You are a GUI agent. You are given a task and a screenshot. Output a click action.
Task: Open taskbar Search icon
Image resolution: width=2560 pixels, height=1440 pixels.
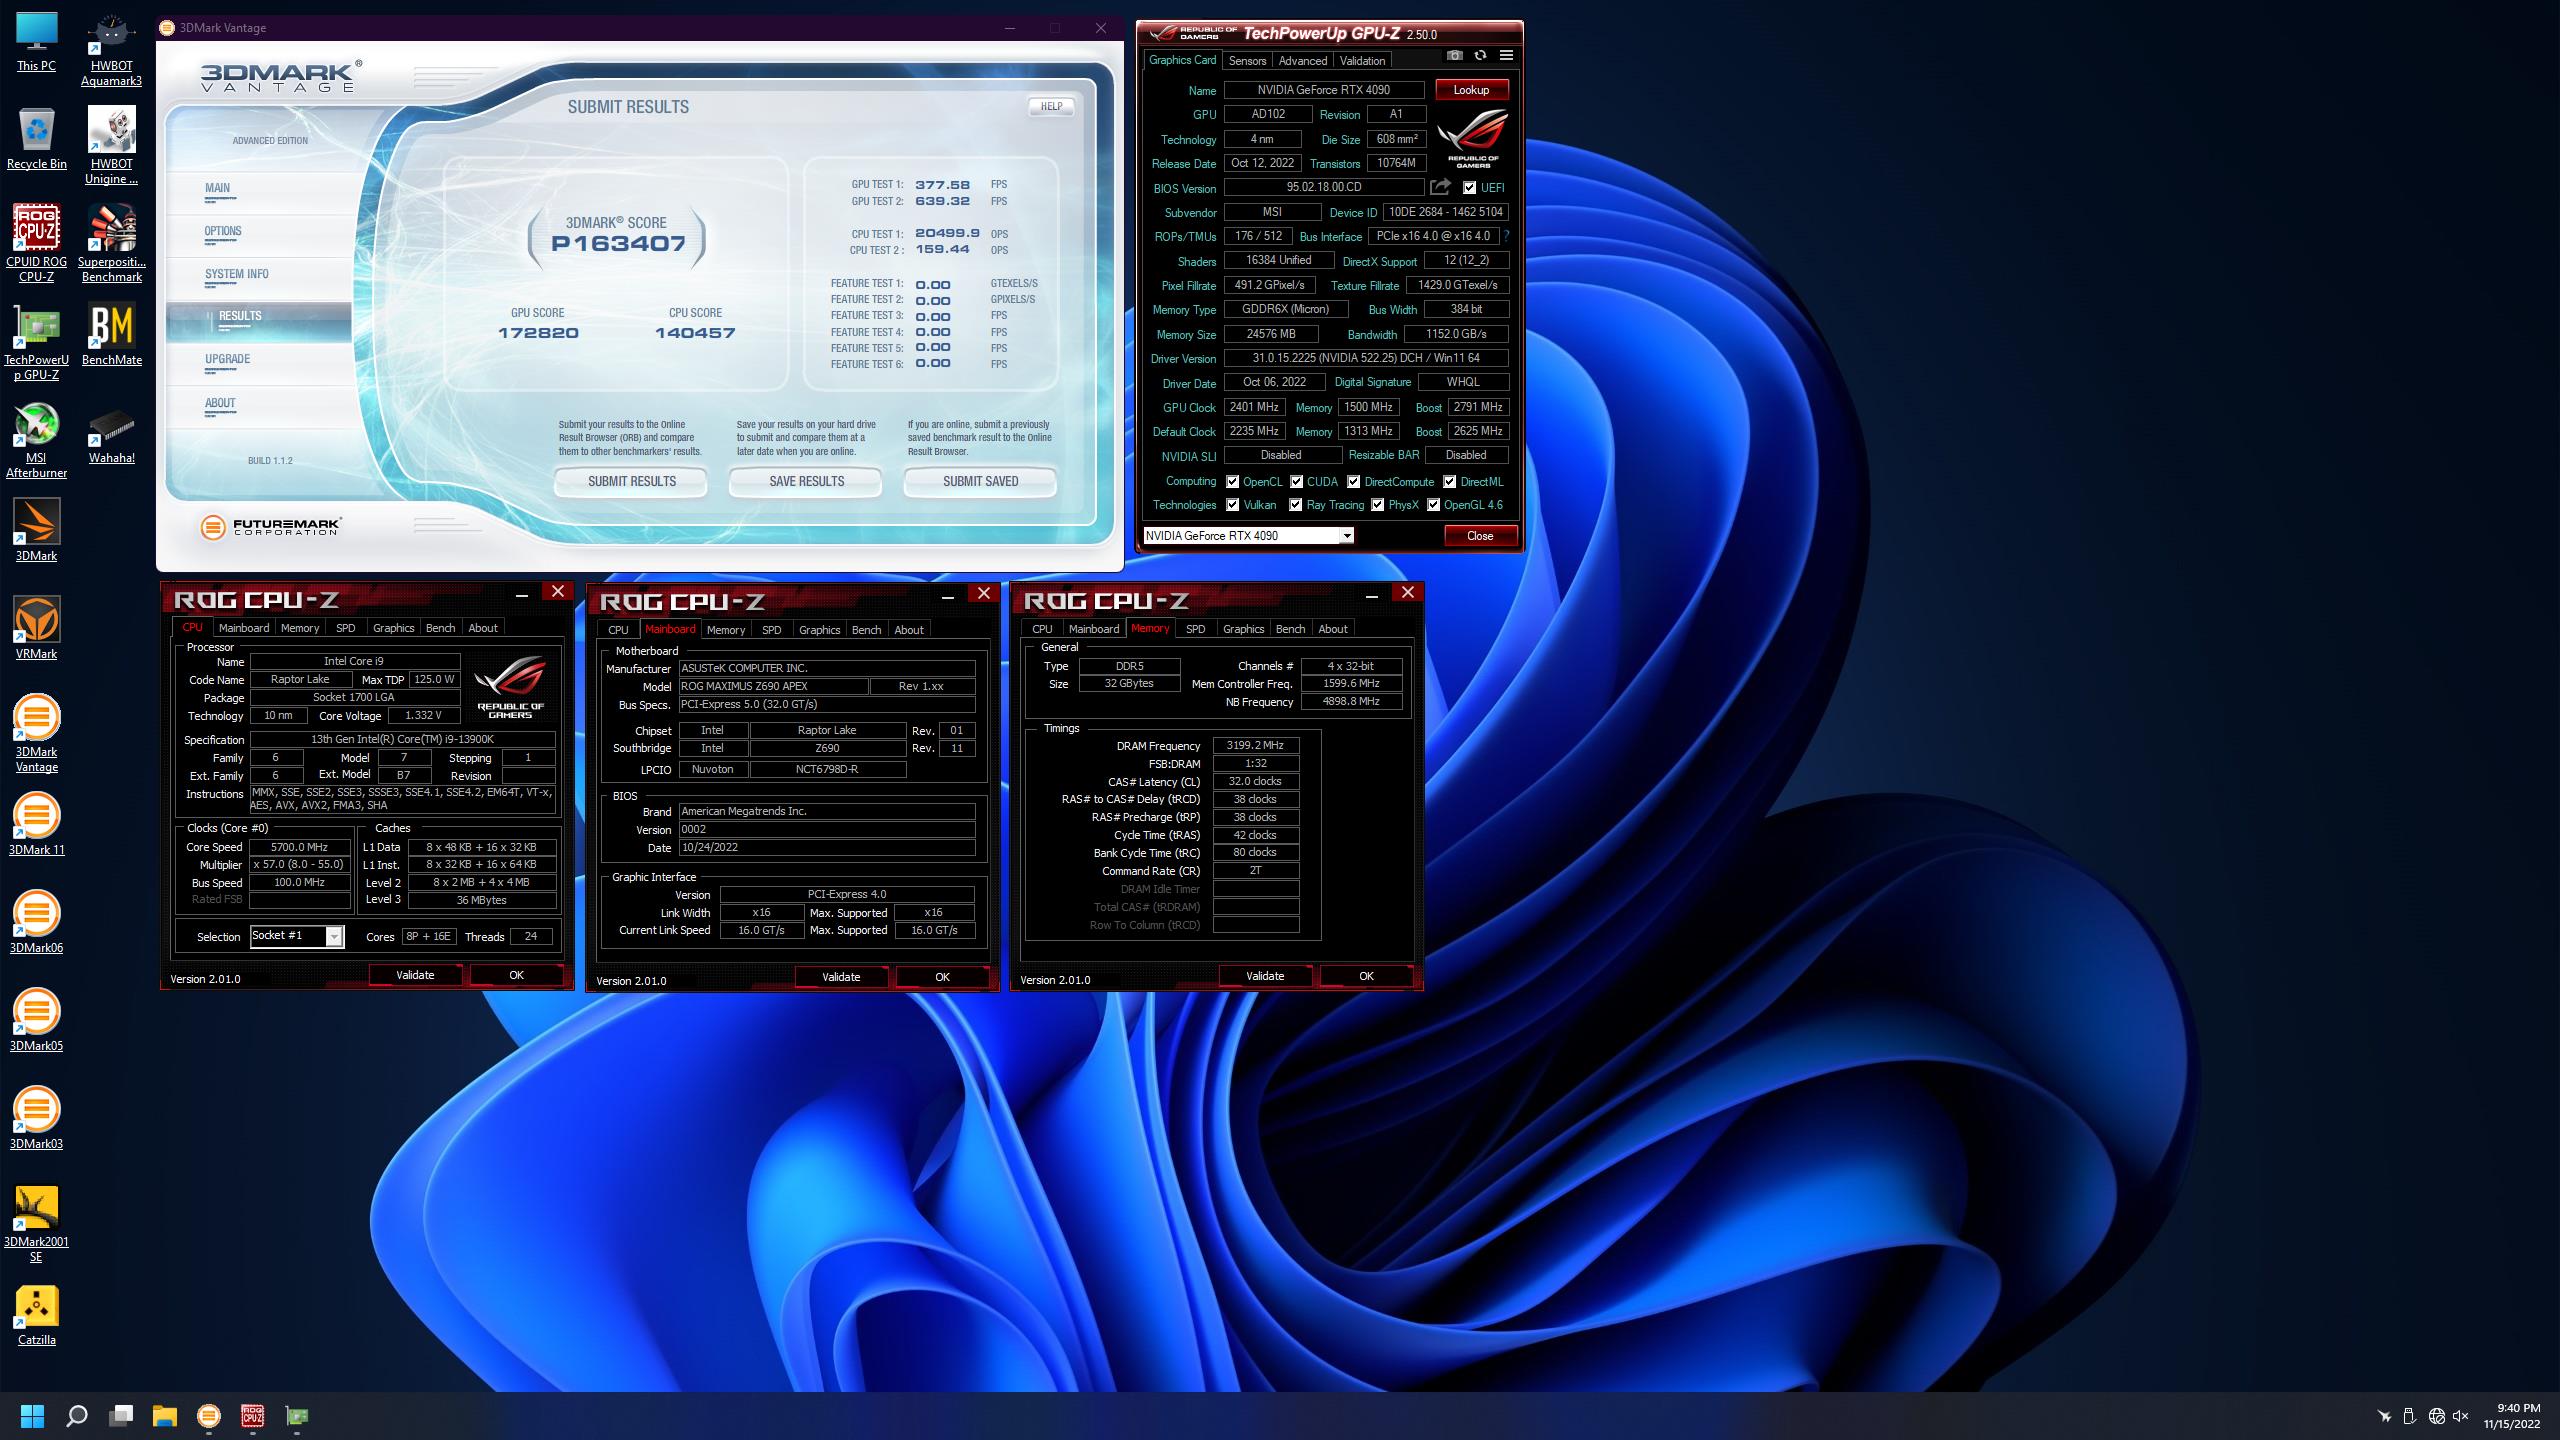[x=77, y=1416]
